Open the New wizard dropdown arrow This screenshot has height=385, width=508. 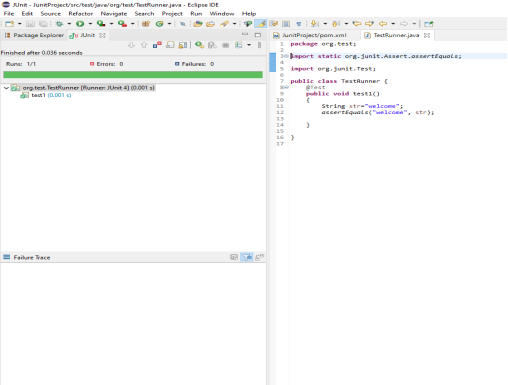(x=19, y=24)
